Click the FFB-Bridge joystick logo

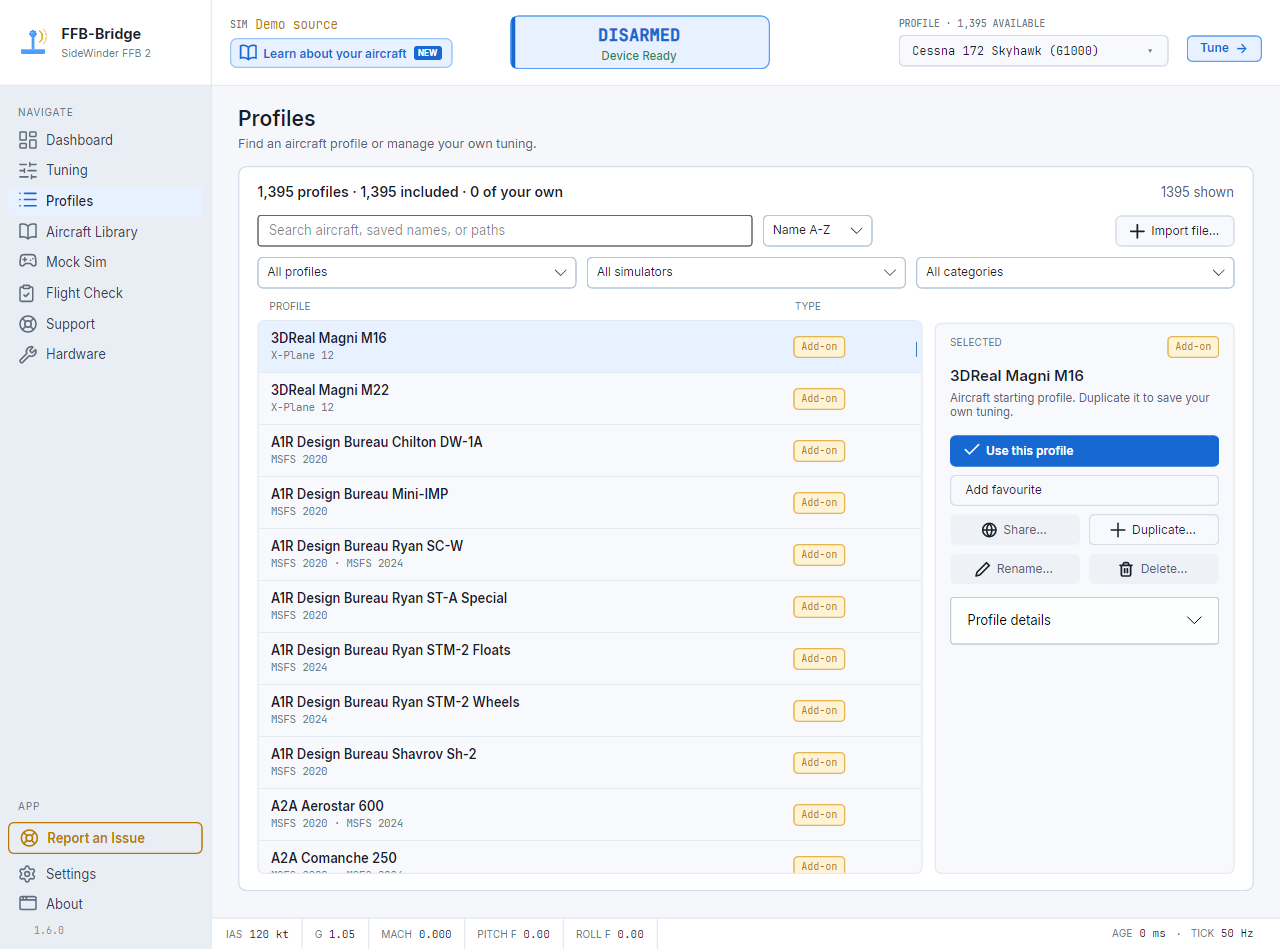click(35, 42)
